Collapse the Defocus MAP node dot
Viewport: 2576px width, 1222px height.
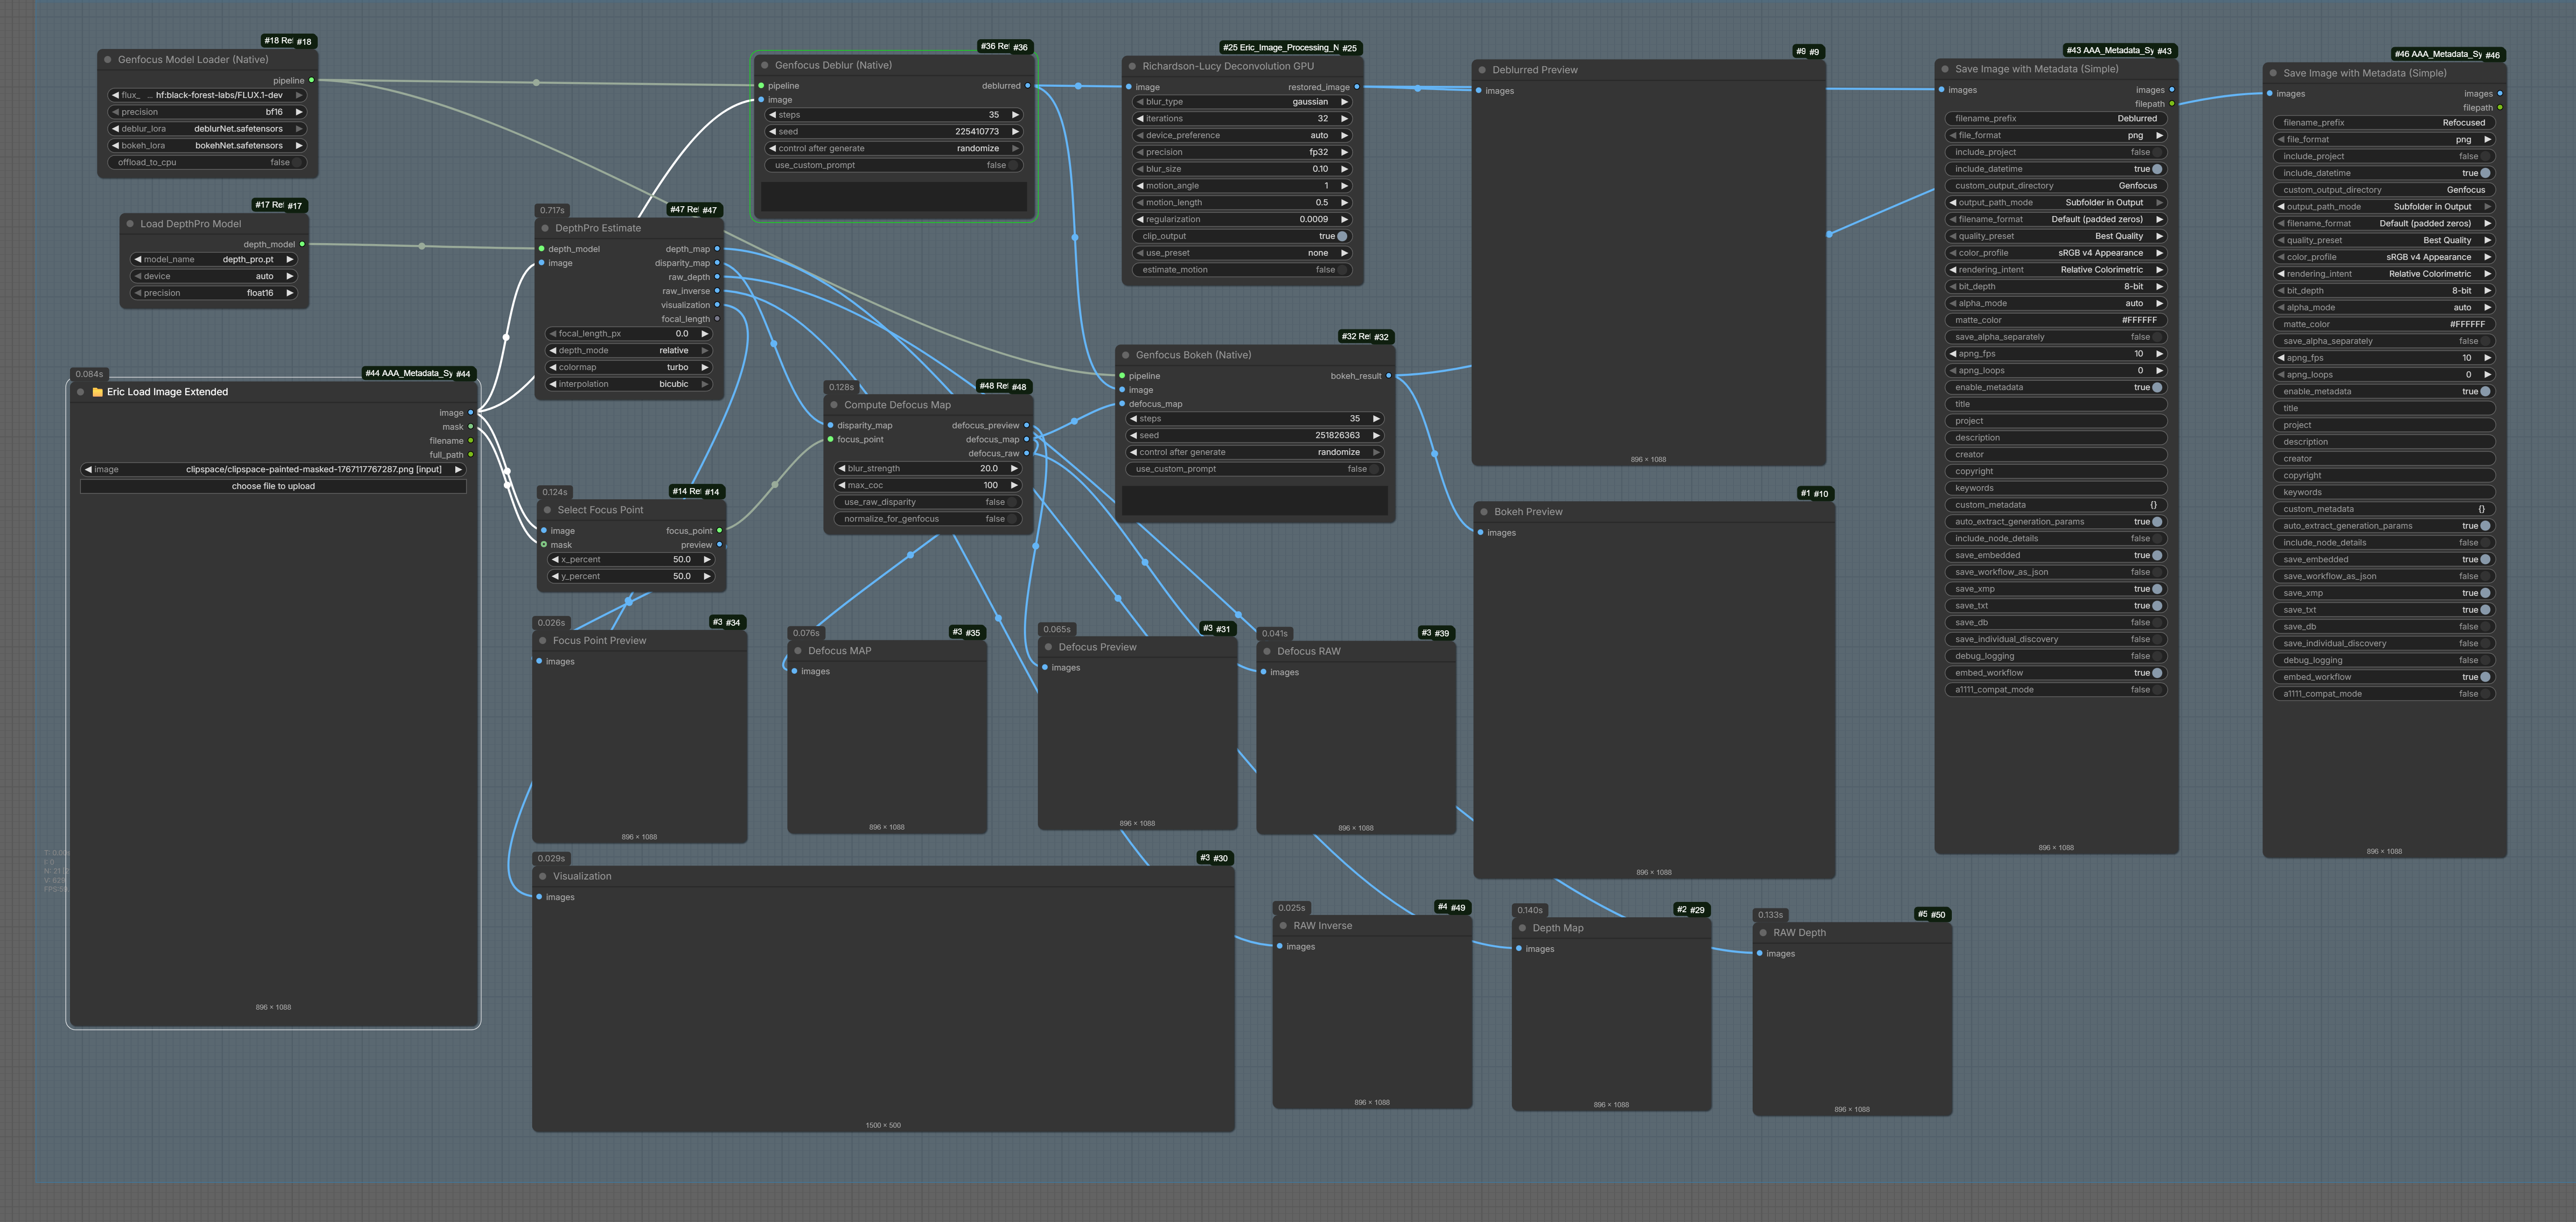pyautogui.click(x=798, y=651)
